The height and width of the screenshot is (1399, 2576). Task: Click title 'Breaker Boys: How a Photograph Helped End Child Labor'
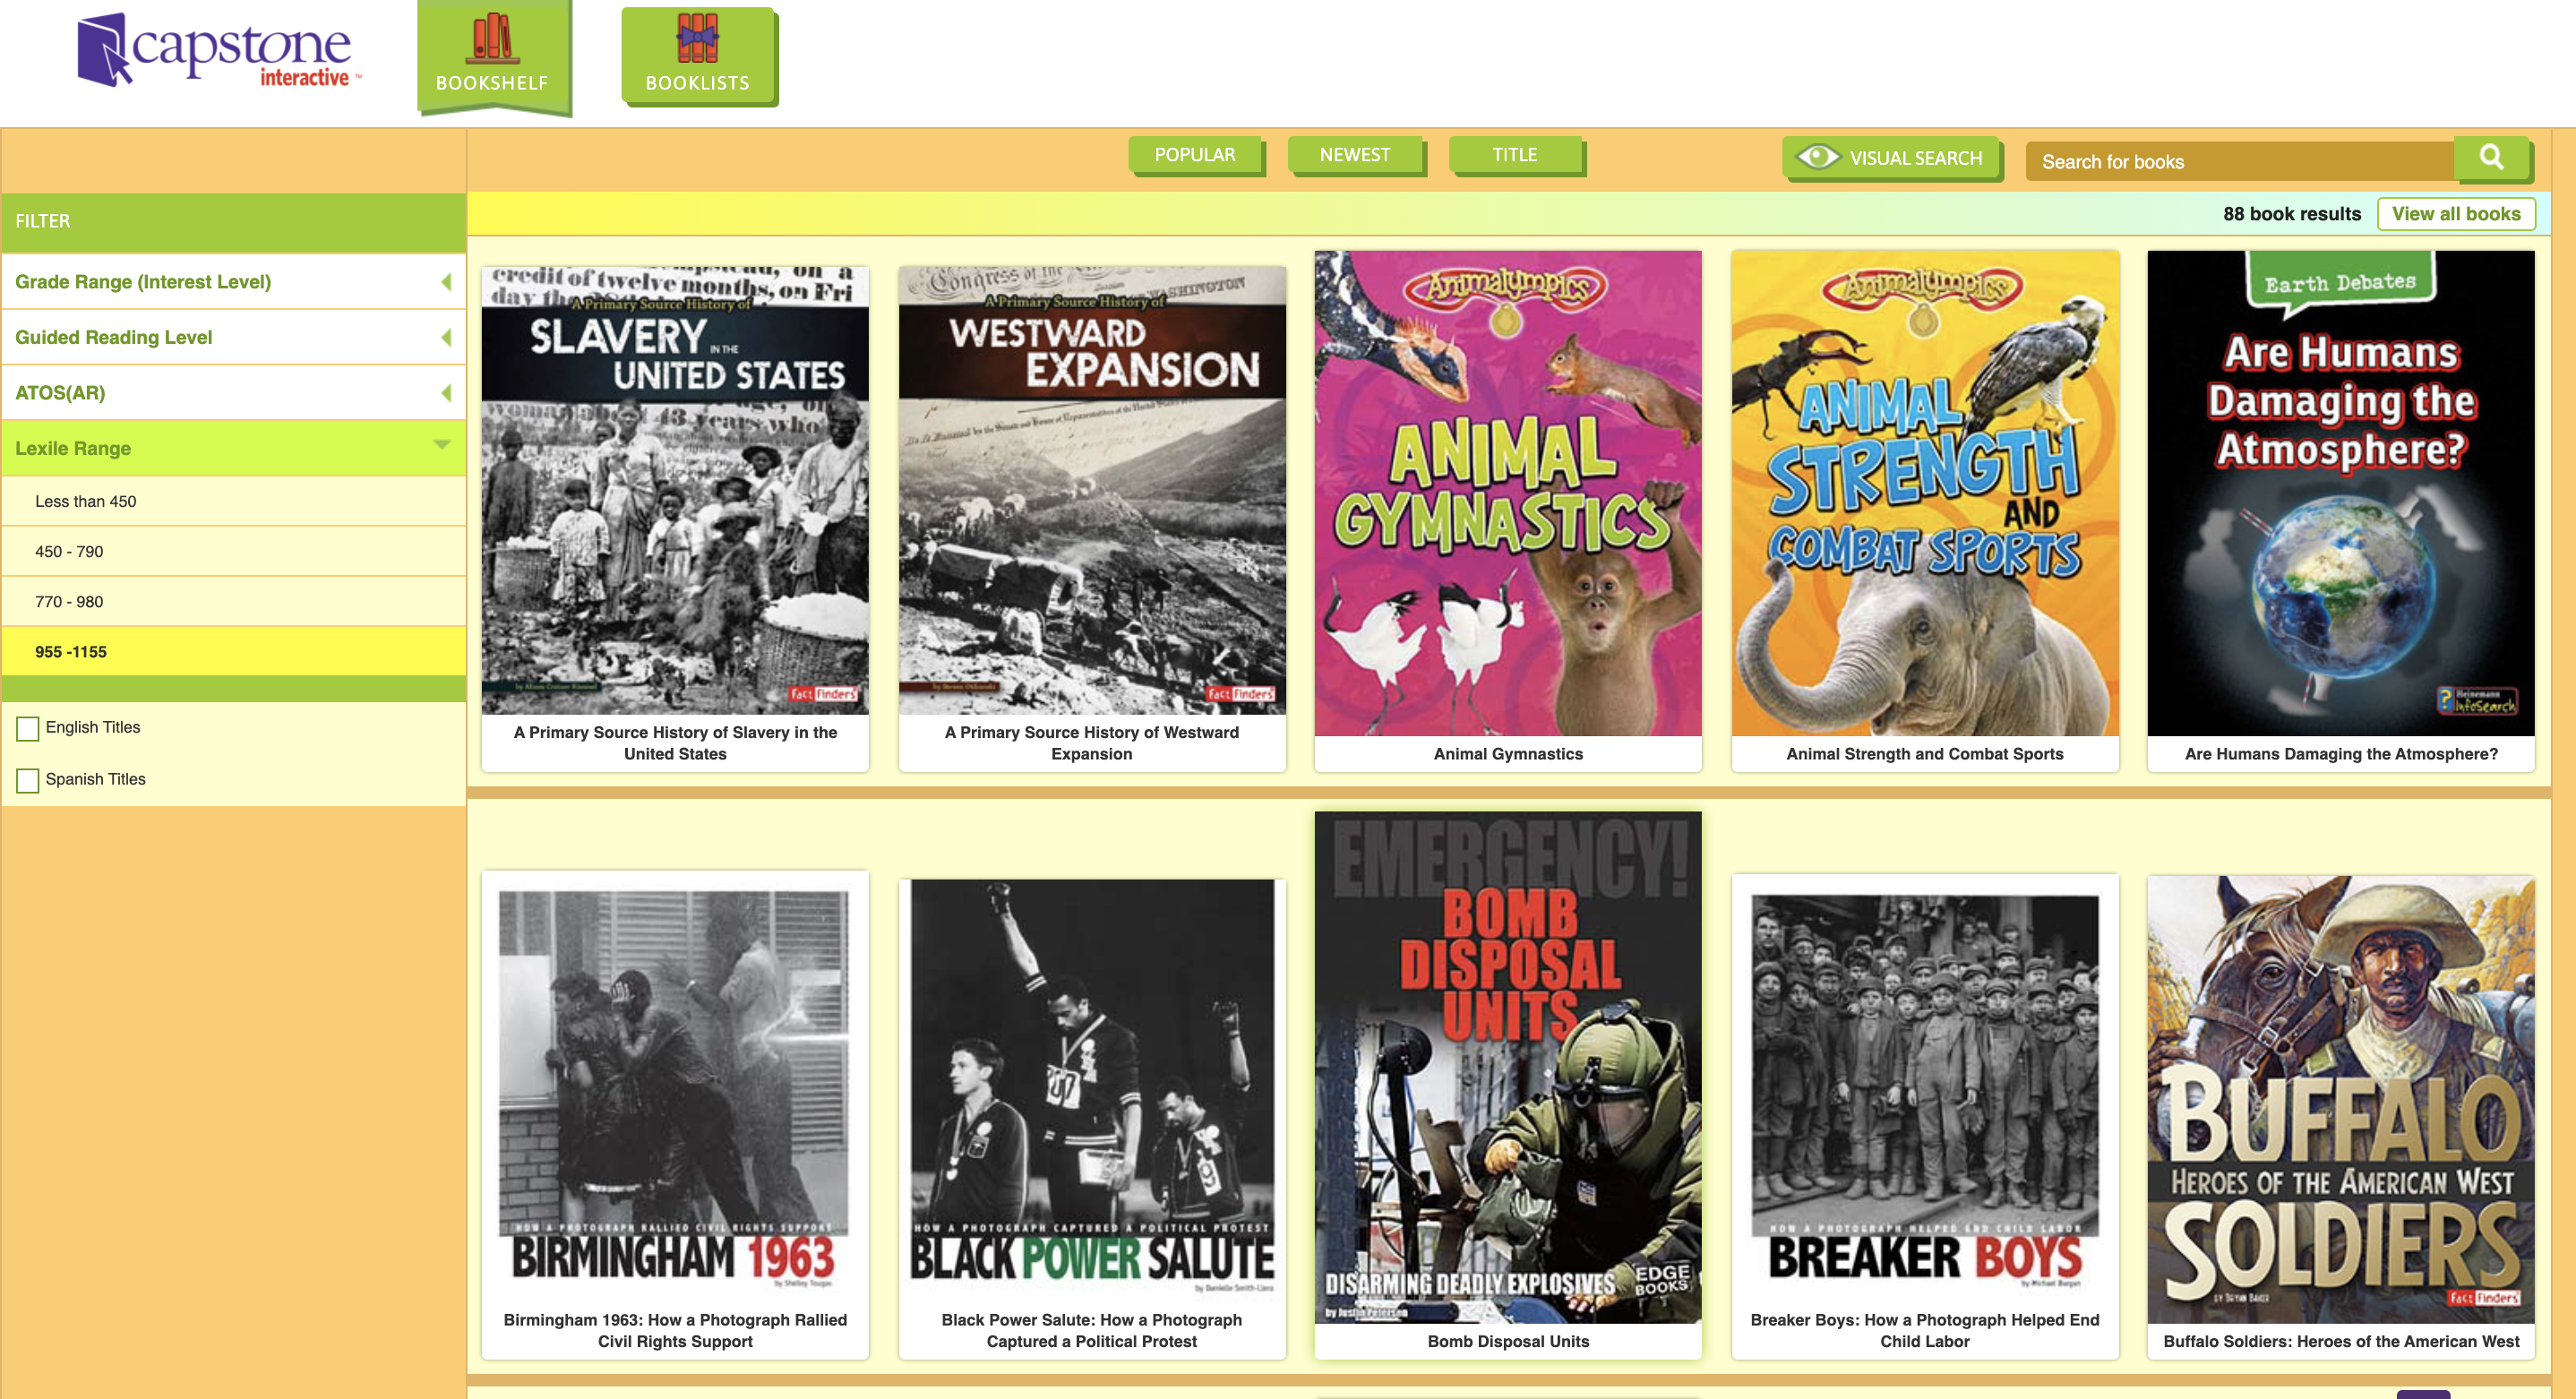[1925, 1331]
